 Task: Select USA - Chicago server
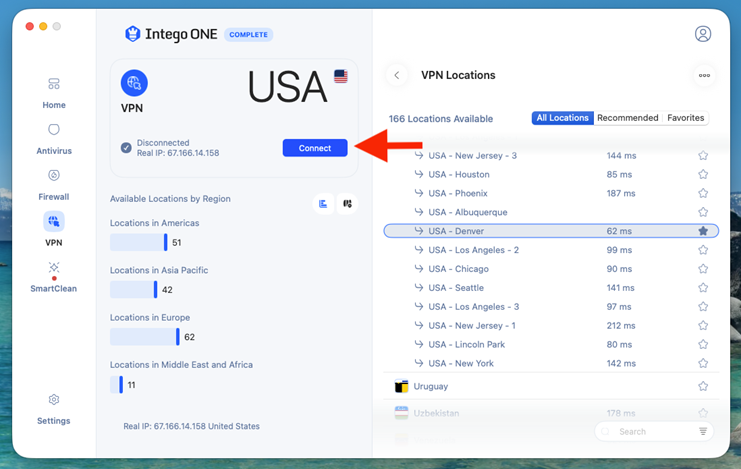pos(551,269)
